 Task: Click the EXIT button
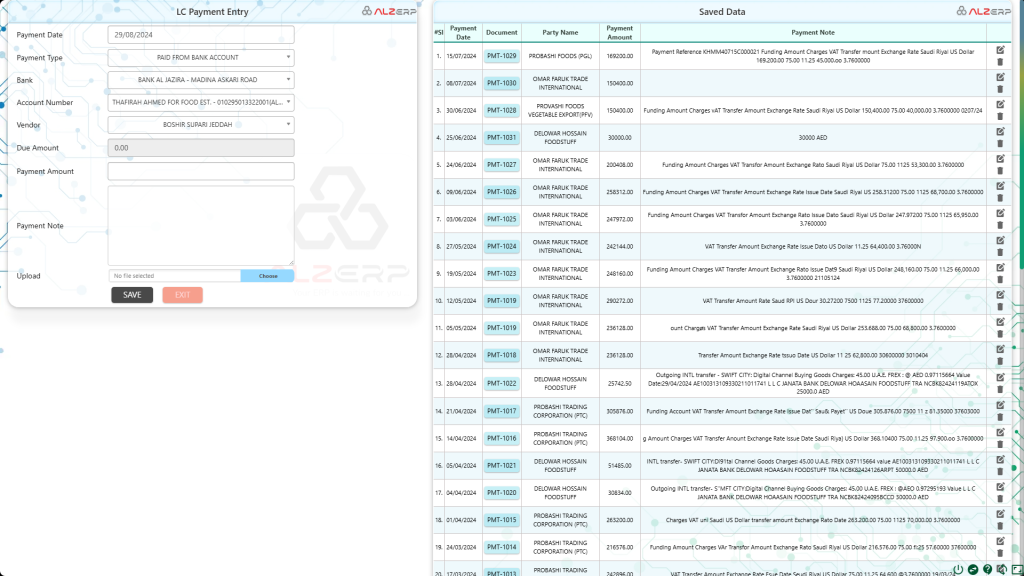[x=182, y=295]
